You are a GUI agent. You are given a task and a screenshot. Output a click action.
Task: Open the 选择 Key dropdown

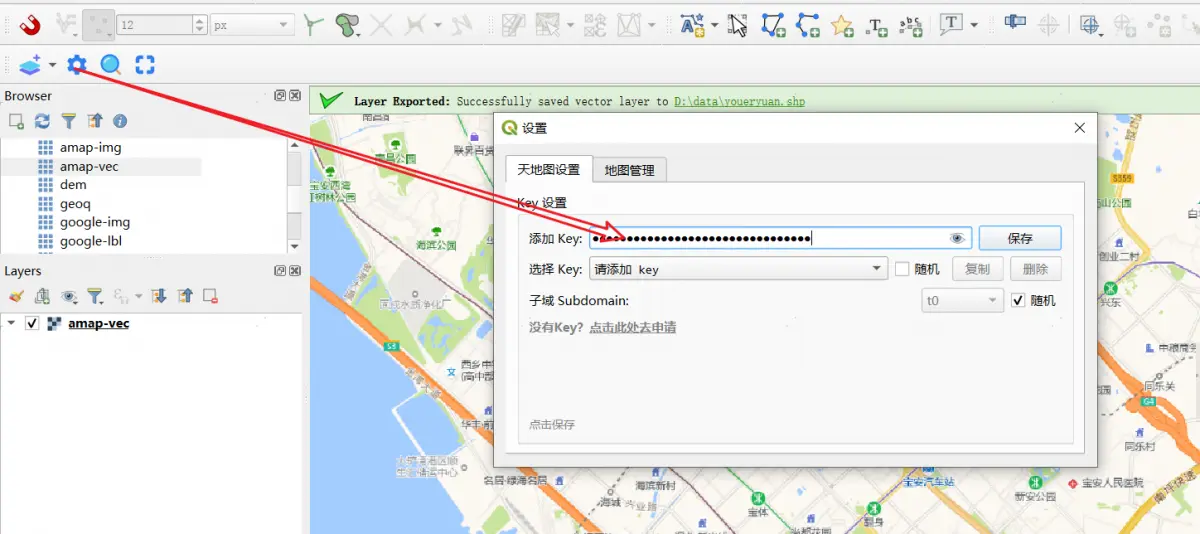pyautogui.click(x=738, y=269)
